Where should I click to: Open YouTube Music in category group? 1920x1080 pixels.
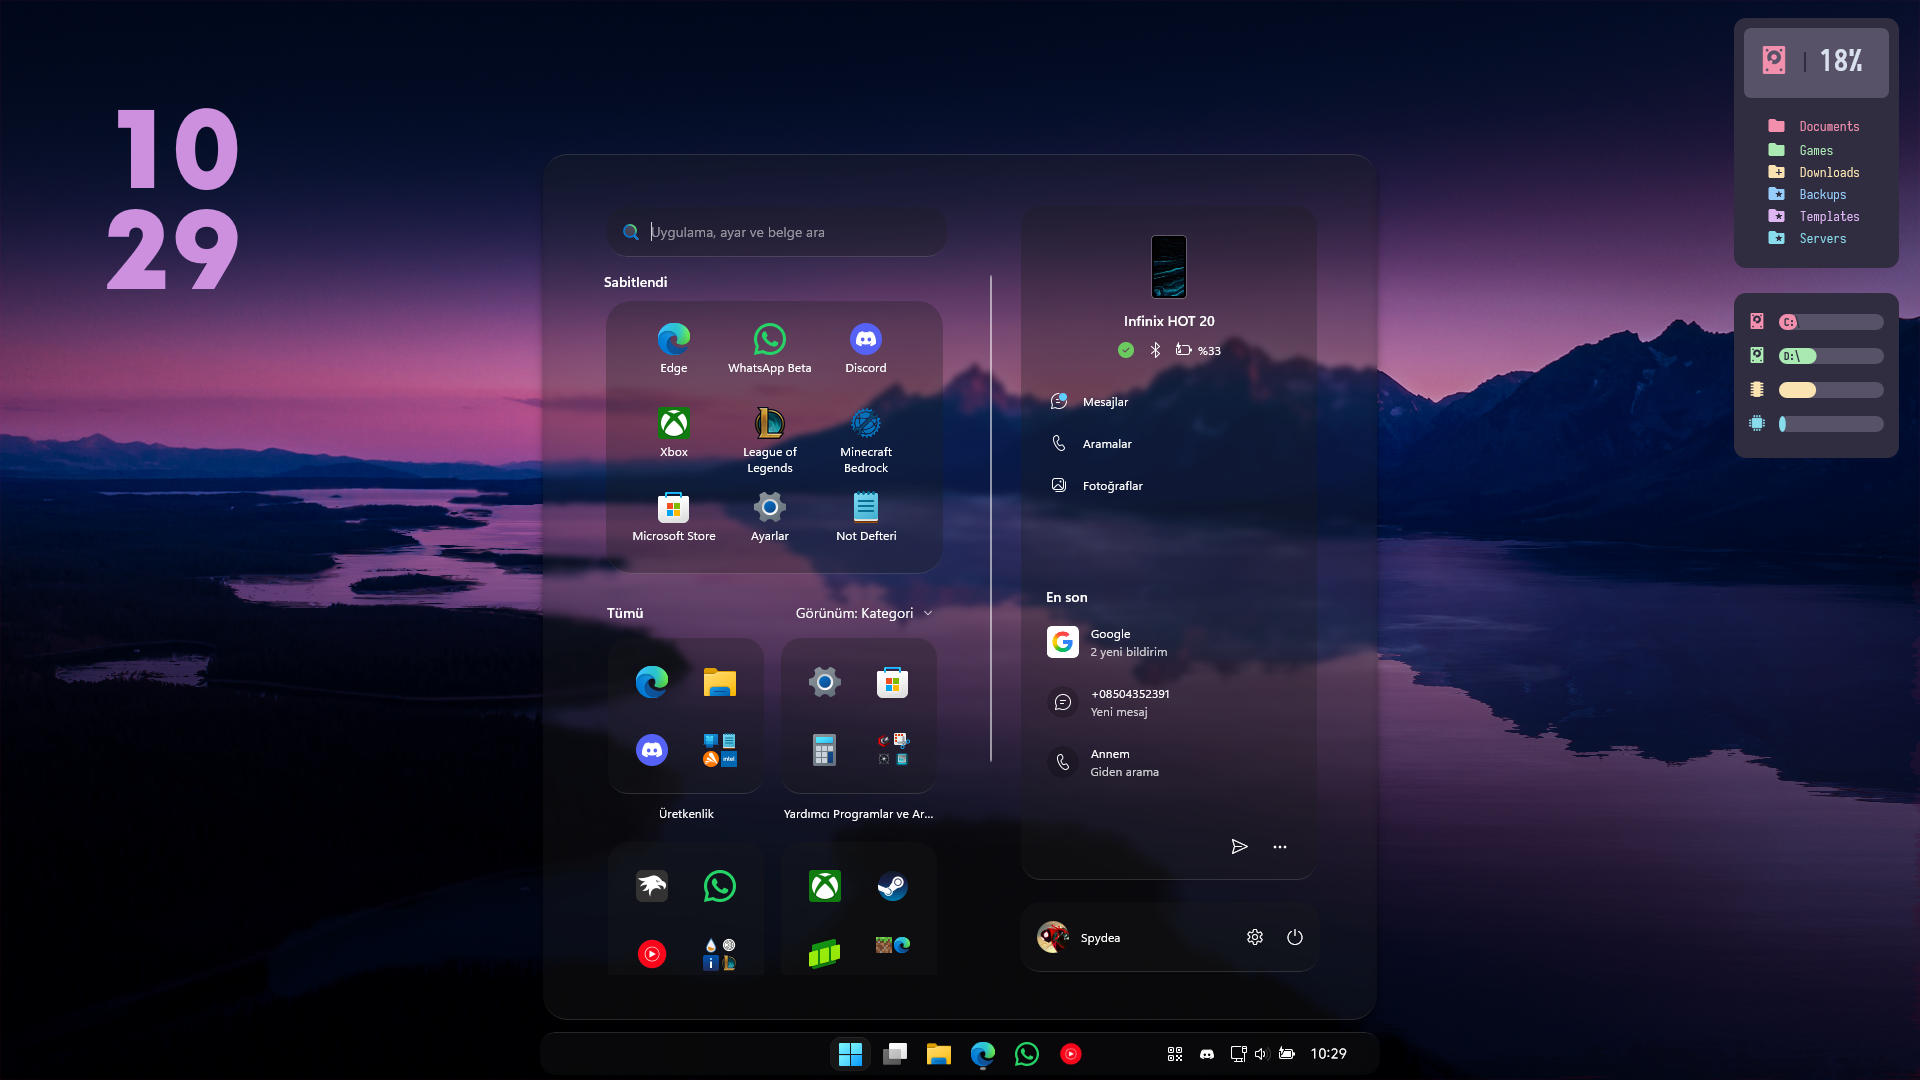point(651,954)
